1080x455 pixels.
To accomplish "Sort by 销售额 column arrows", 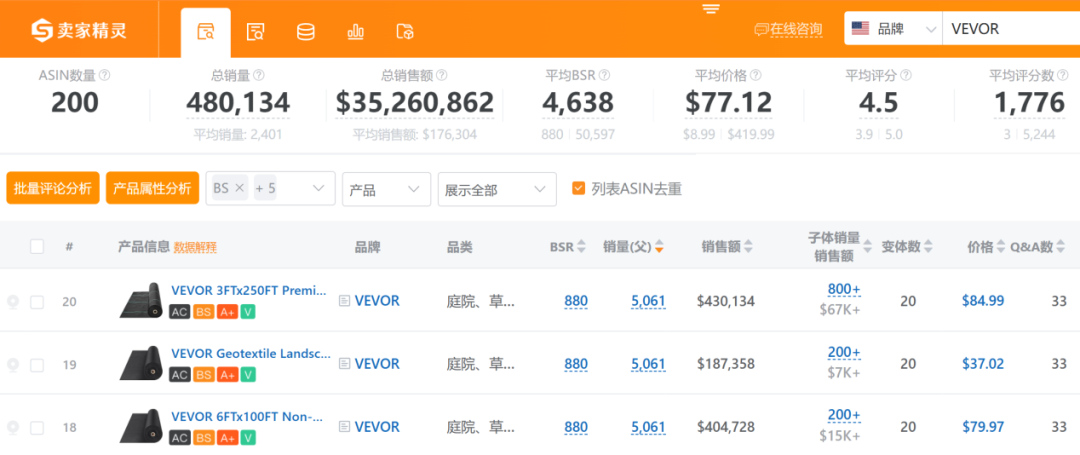I will [x=748, y=246].
